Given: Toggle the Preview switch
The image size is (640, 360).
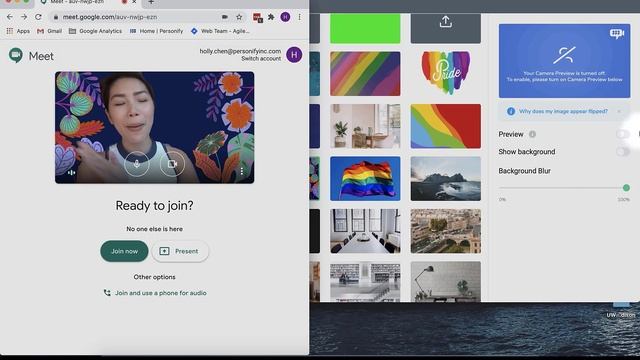Looking at the screenshot, I should pyautogui.click(x=622, y=134).
